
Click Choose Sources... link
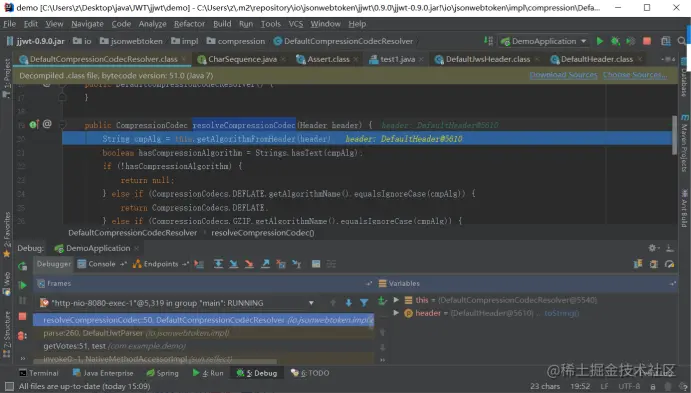pyautogui.click(x=635, y=75)
